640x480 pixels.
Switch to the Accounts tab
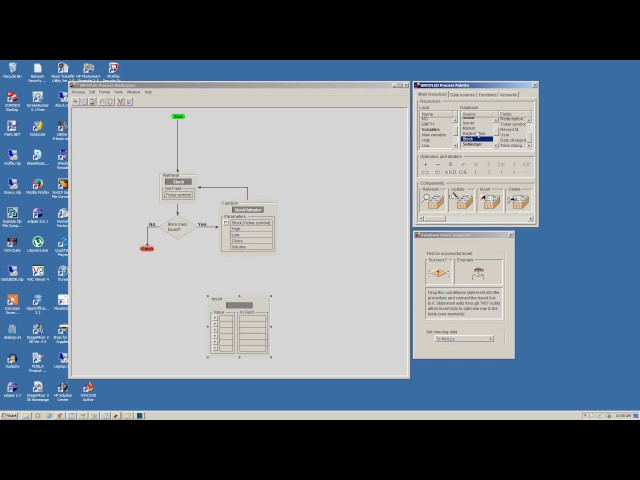508,95
